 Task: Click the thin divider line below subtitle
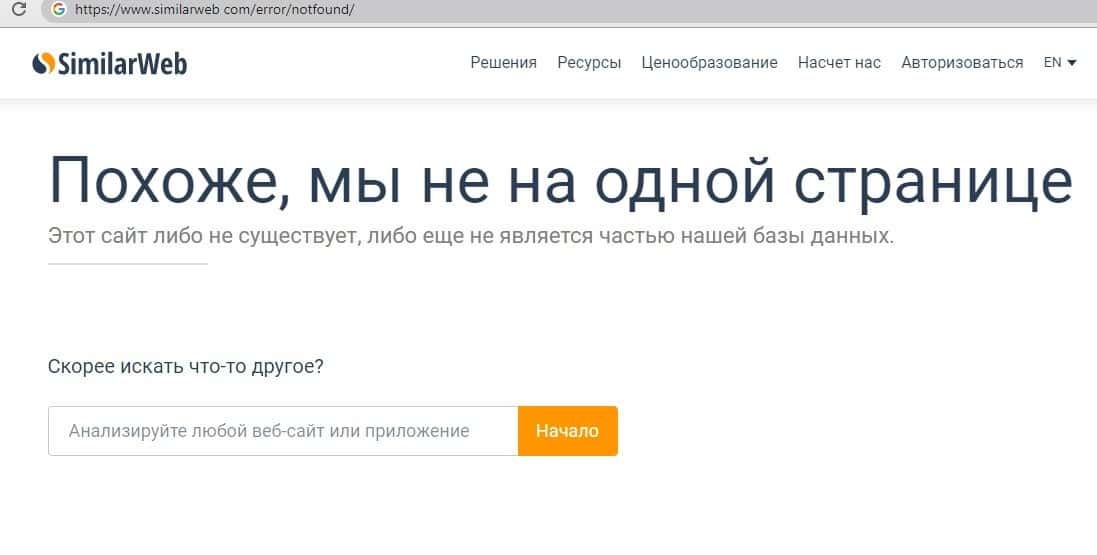coord(127,264)
